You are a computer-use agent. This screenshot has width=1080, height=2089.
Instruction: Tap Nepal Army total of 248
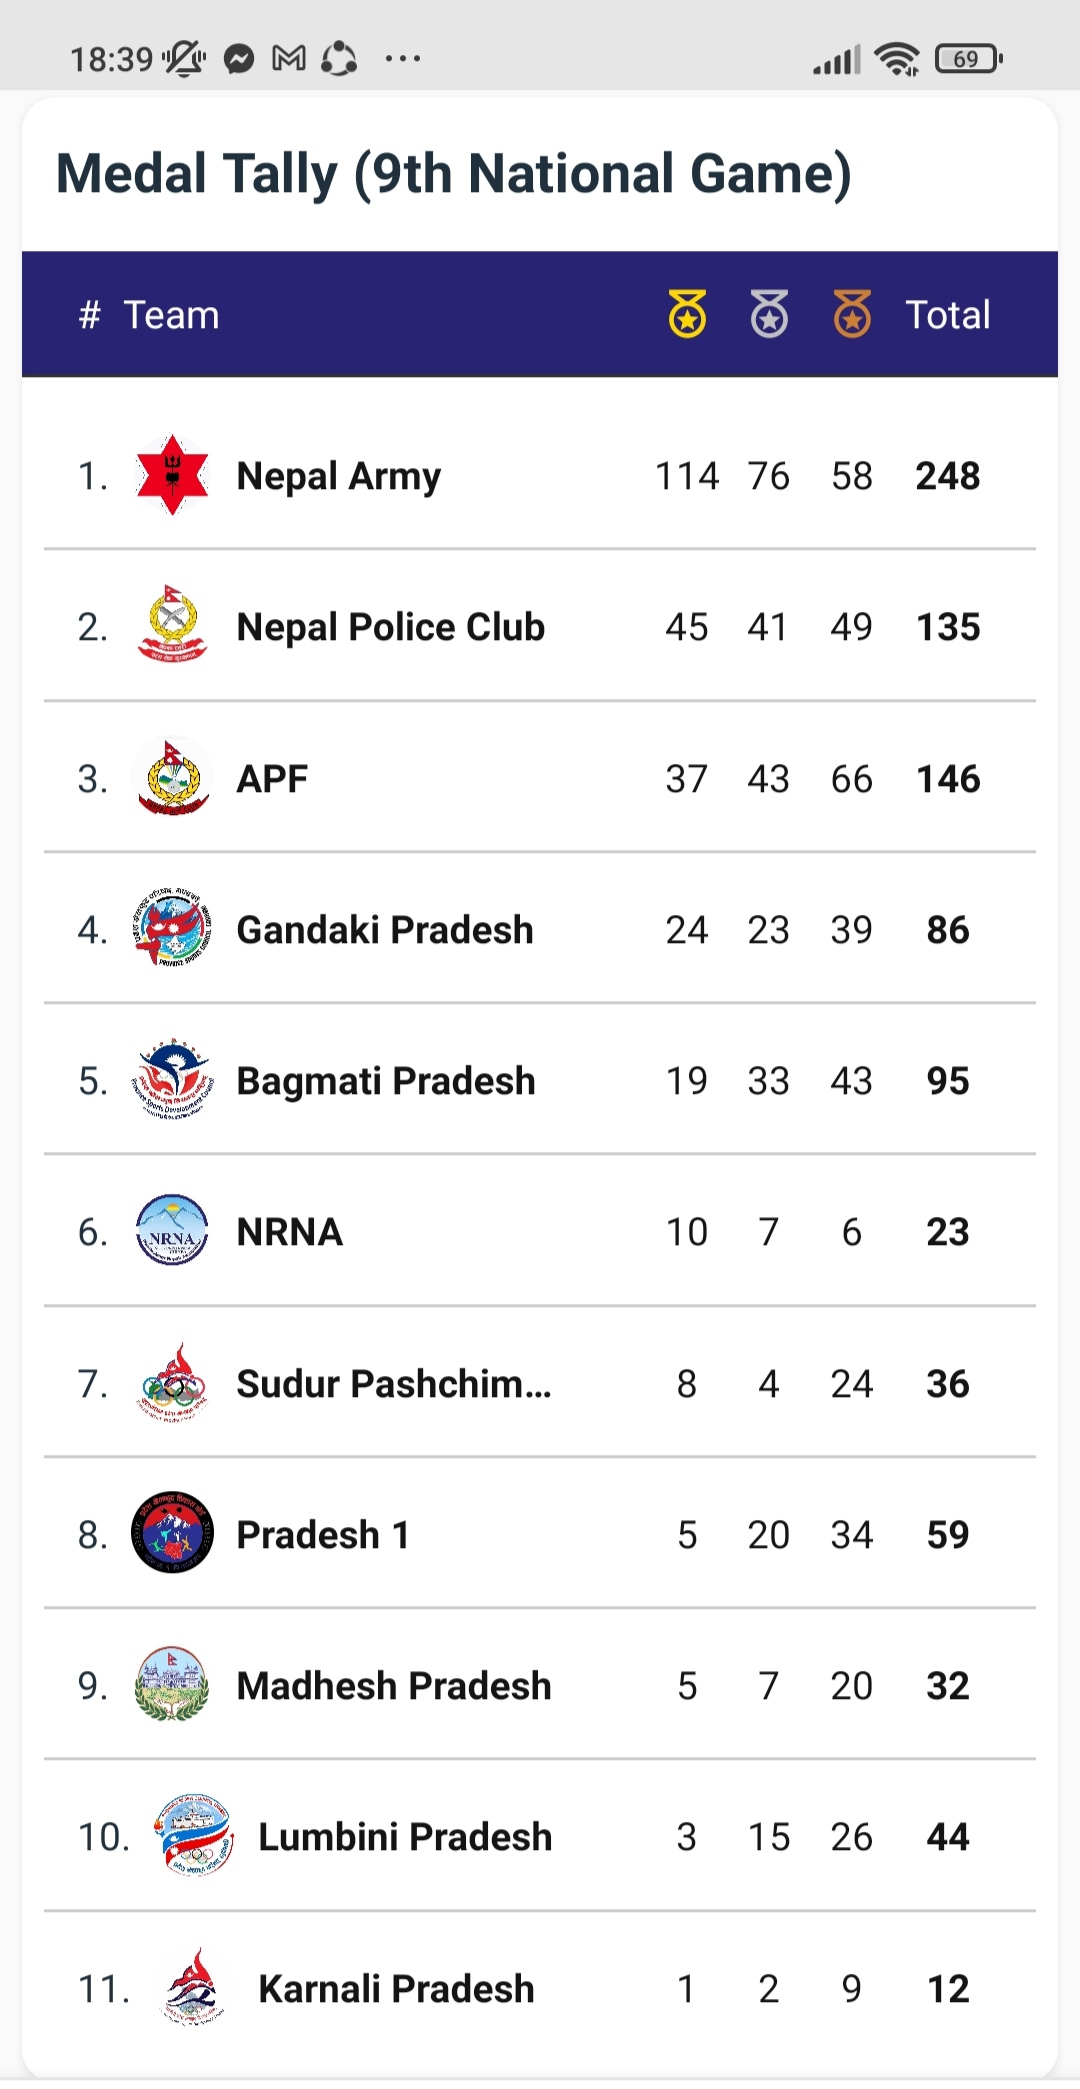click(948, 476)
